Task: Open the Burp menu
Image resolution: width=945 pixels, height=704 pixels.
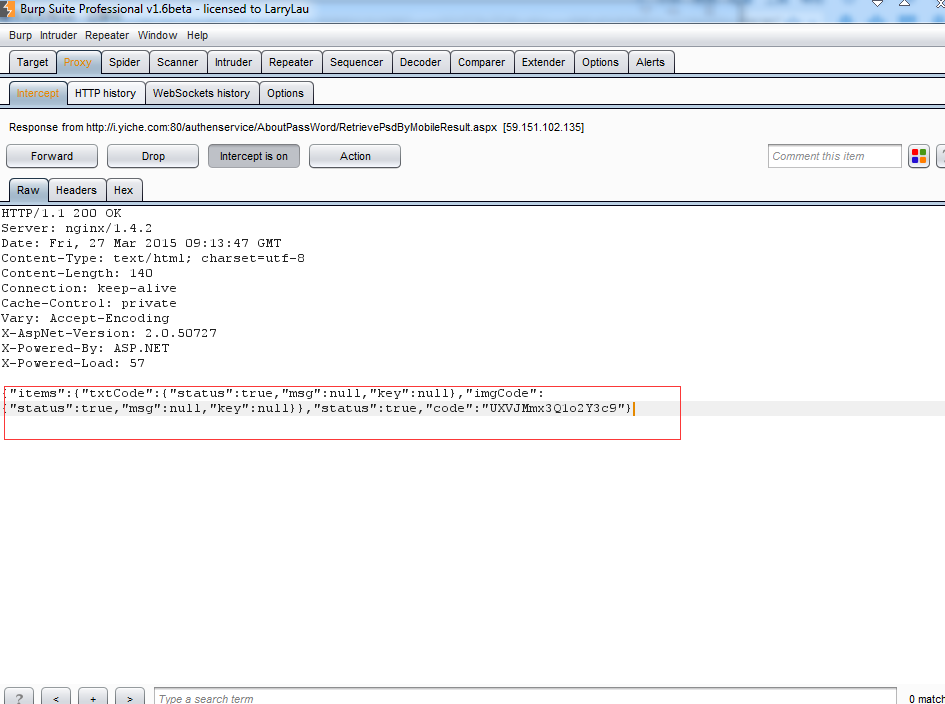Action: tap(20, 36)
